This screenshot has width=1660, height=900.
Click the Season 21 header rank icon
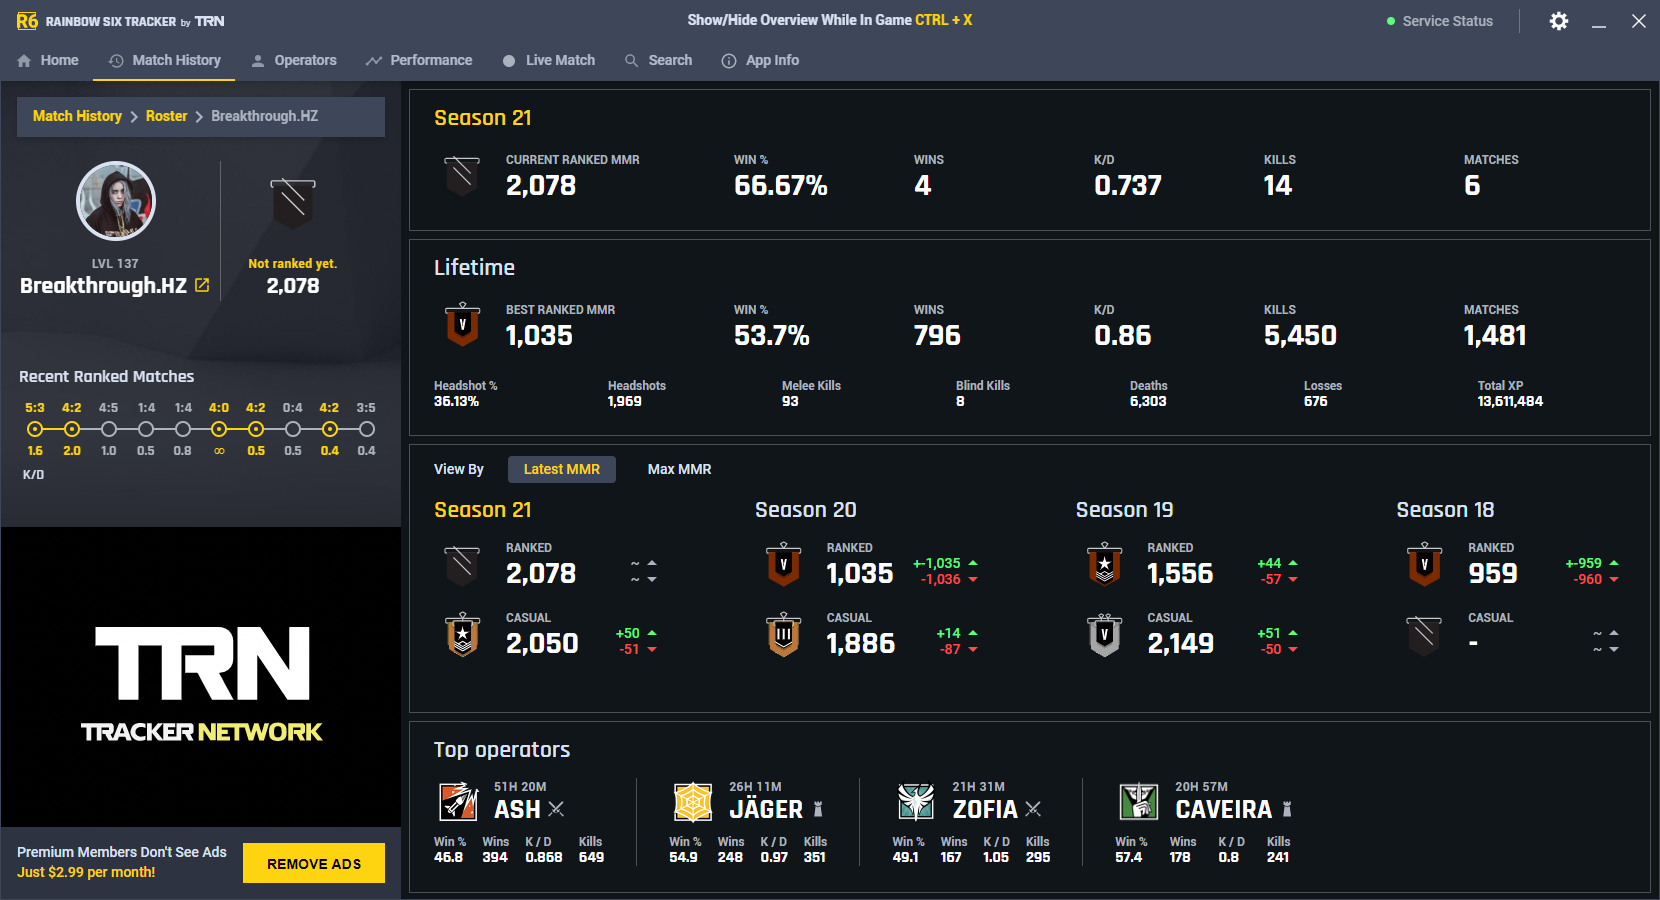coord(462,176)
